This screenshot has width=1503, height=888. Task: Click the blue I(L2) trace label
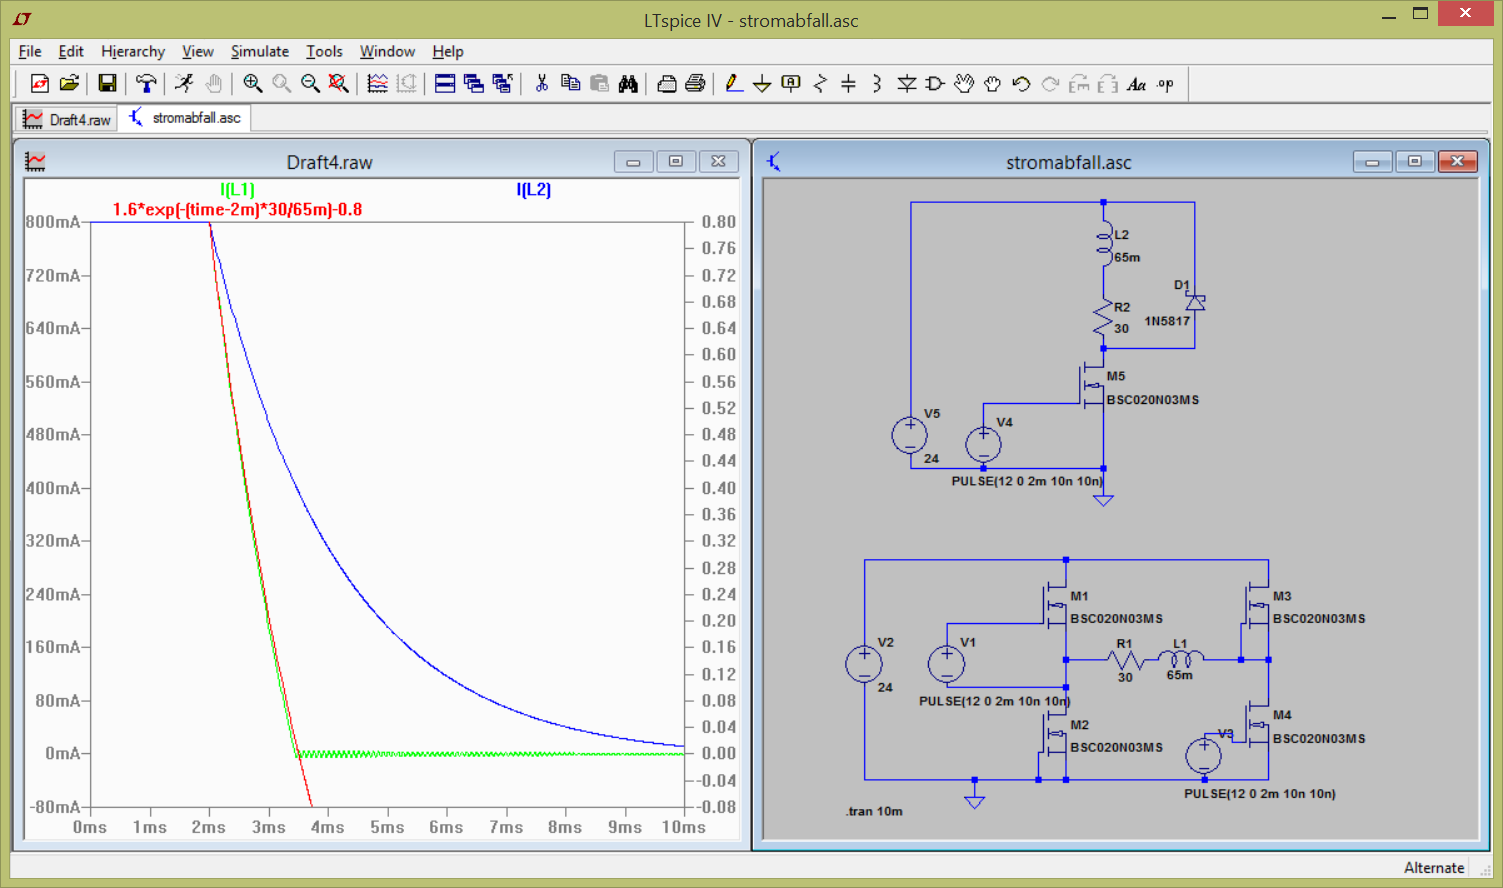pyautogui.click(x=534, y=189)
